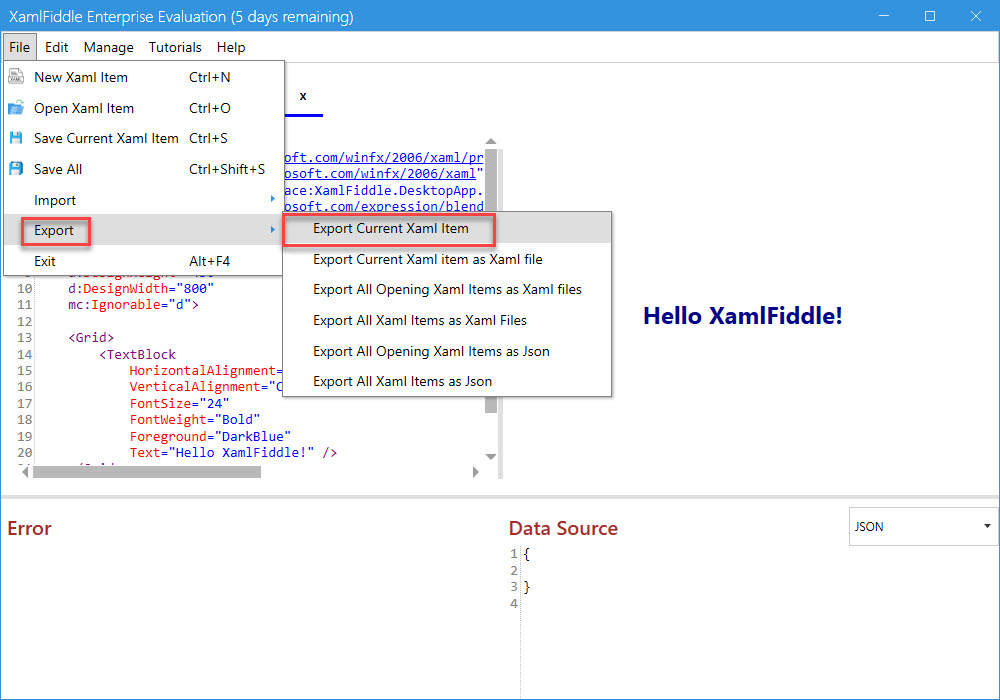The image size is (1000, 700).
Task: Choose Exit from the File menu
Action: tap(143, 261)
